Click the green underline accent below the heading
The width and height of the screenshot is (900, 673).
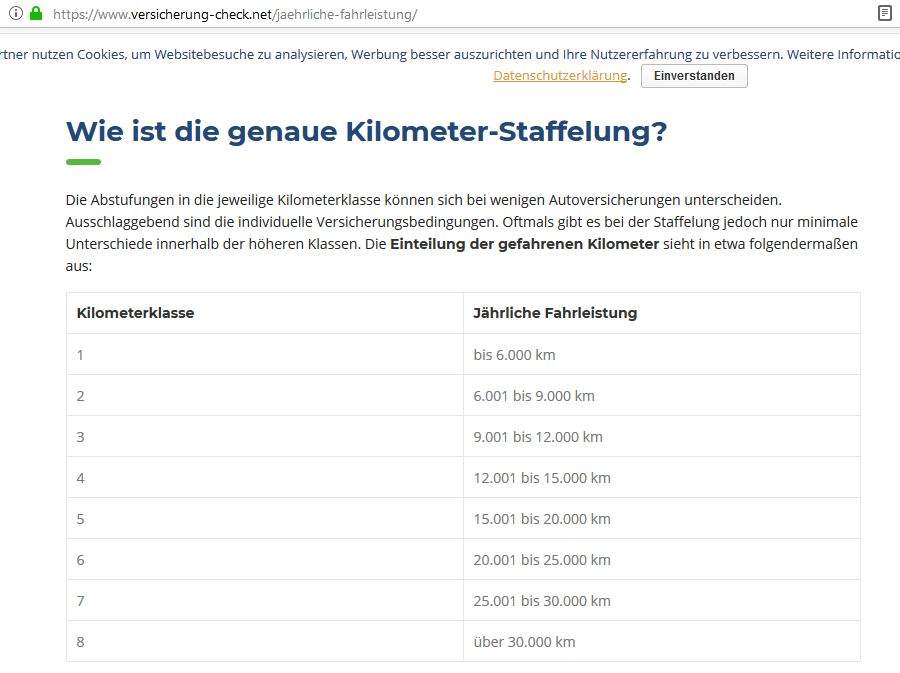(x=83, y=161)
